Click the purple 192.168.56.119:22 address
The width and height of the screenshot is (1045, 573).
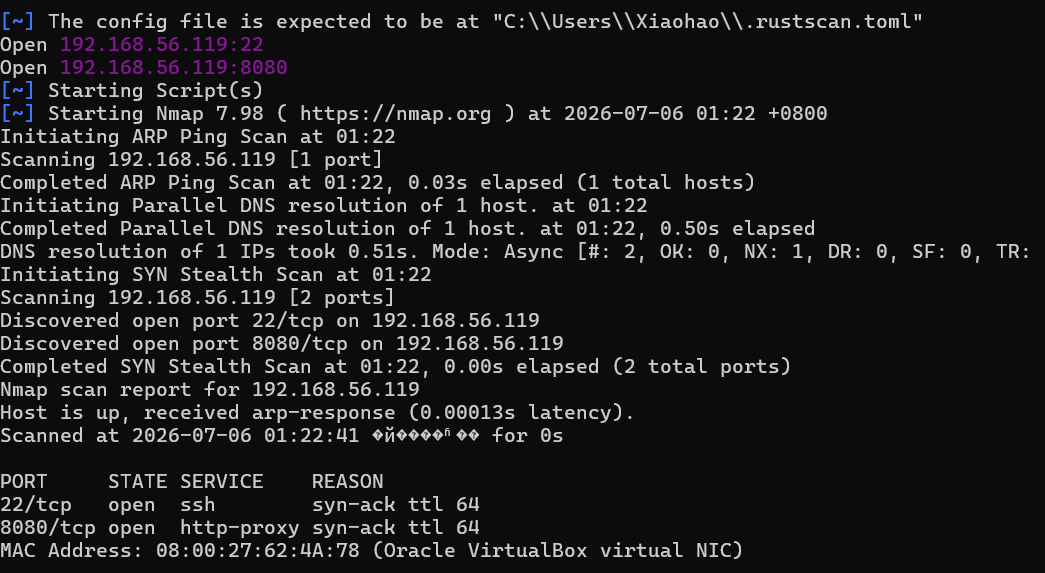(x=162, y=45)
